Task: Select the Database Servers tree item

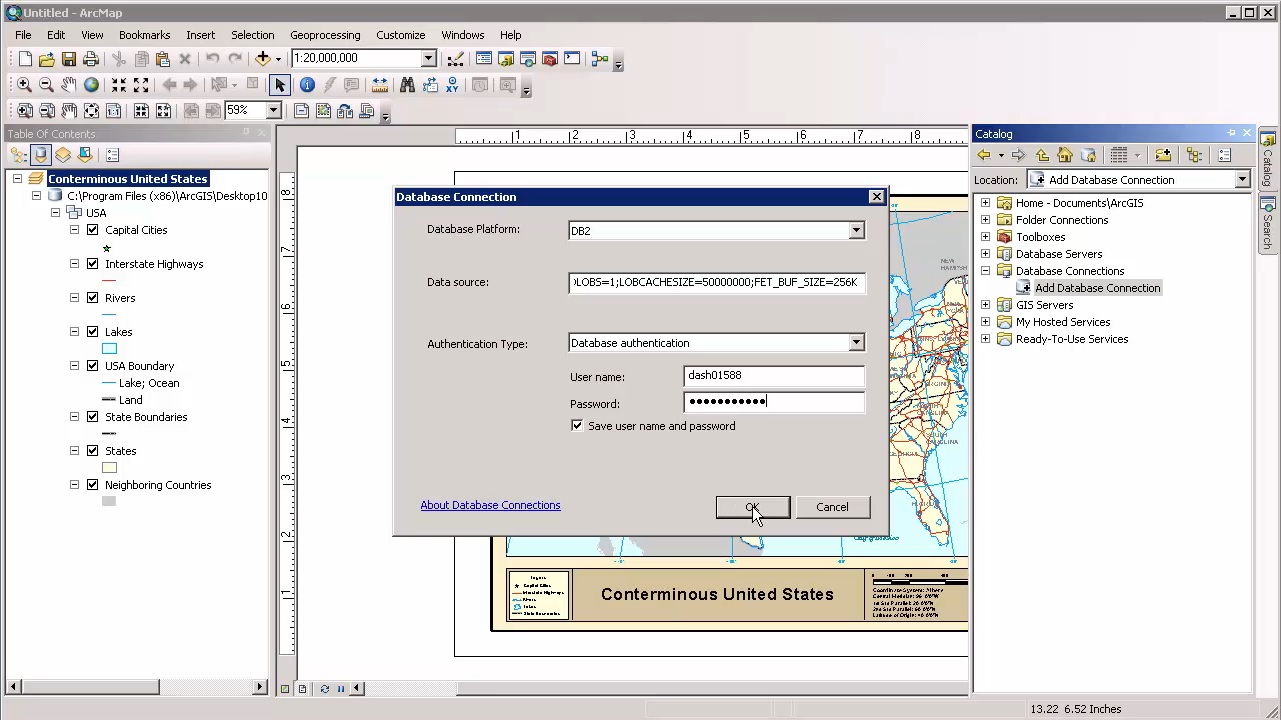Action: [1059, 254]
